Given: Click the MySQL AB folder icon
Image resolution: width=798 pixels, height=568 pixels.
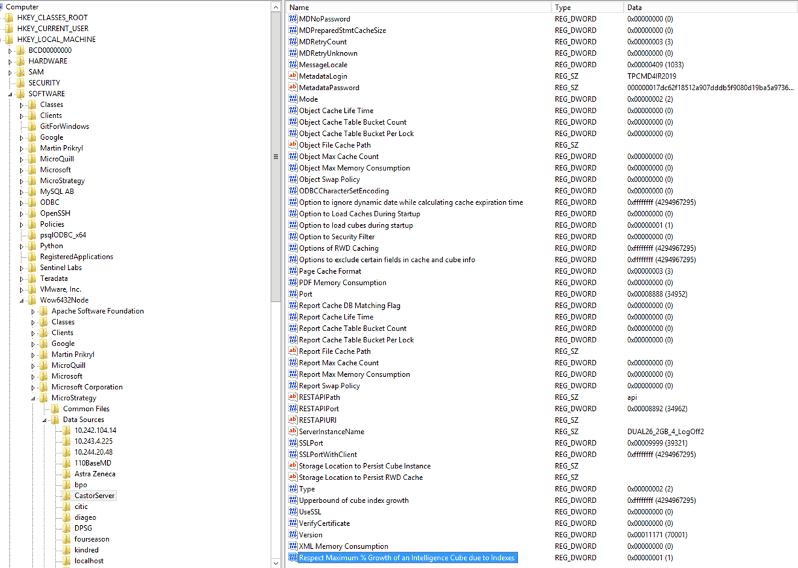Looking at the screenshot, I should [31, 191].
